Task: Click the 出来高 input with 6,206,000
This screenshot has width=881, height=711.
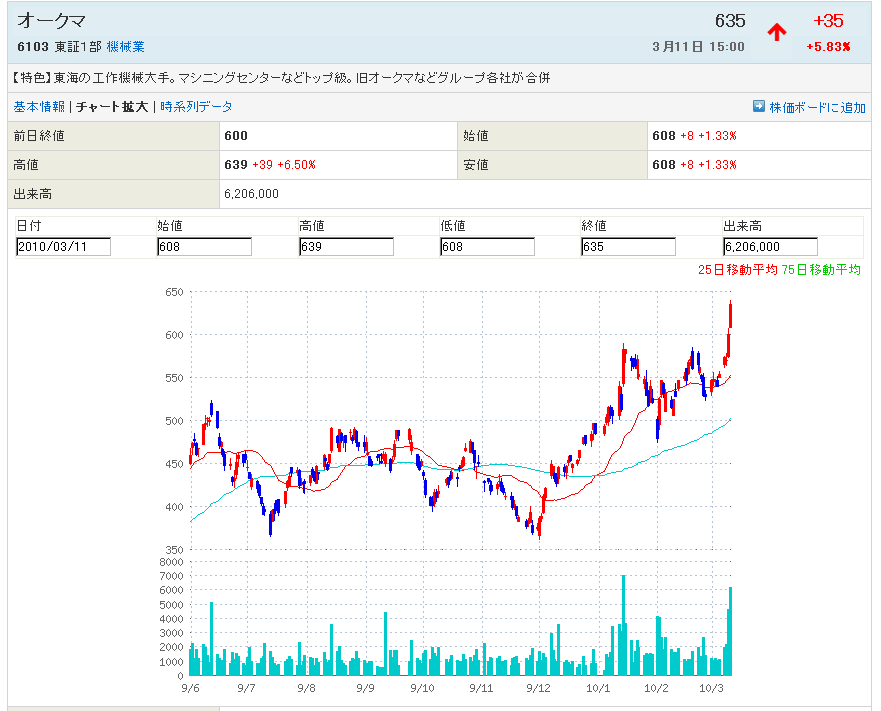Action: point(770,247)
